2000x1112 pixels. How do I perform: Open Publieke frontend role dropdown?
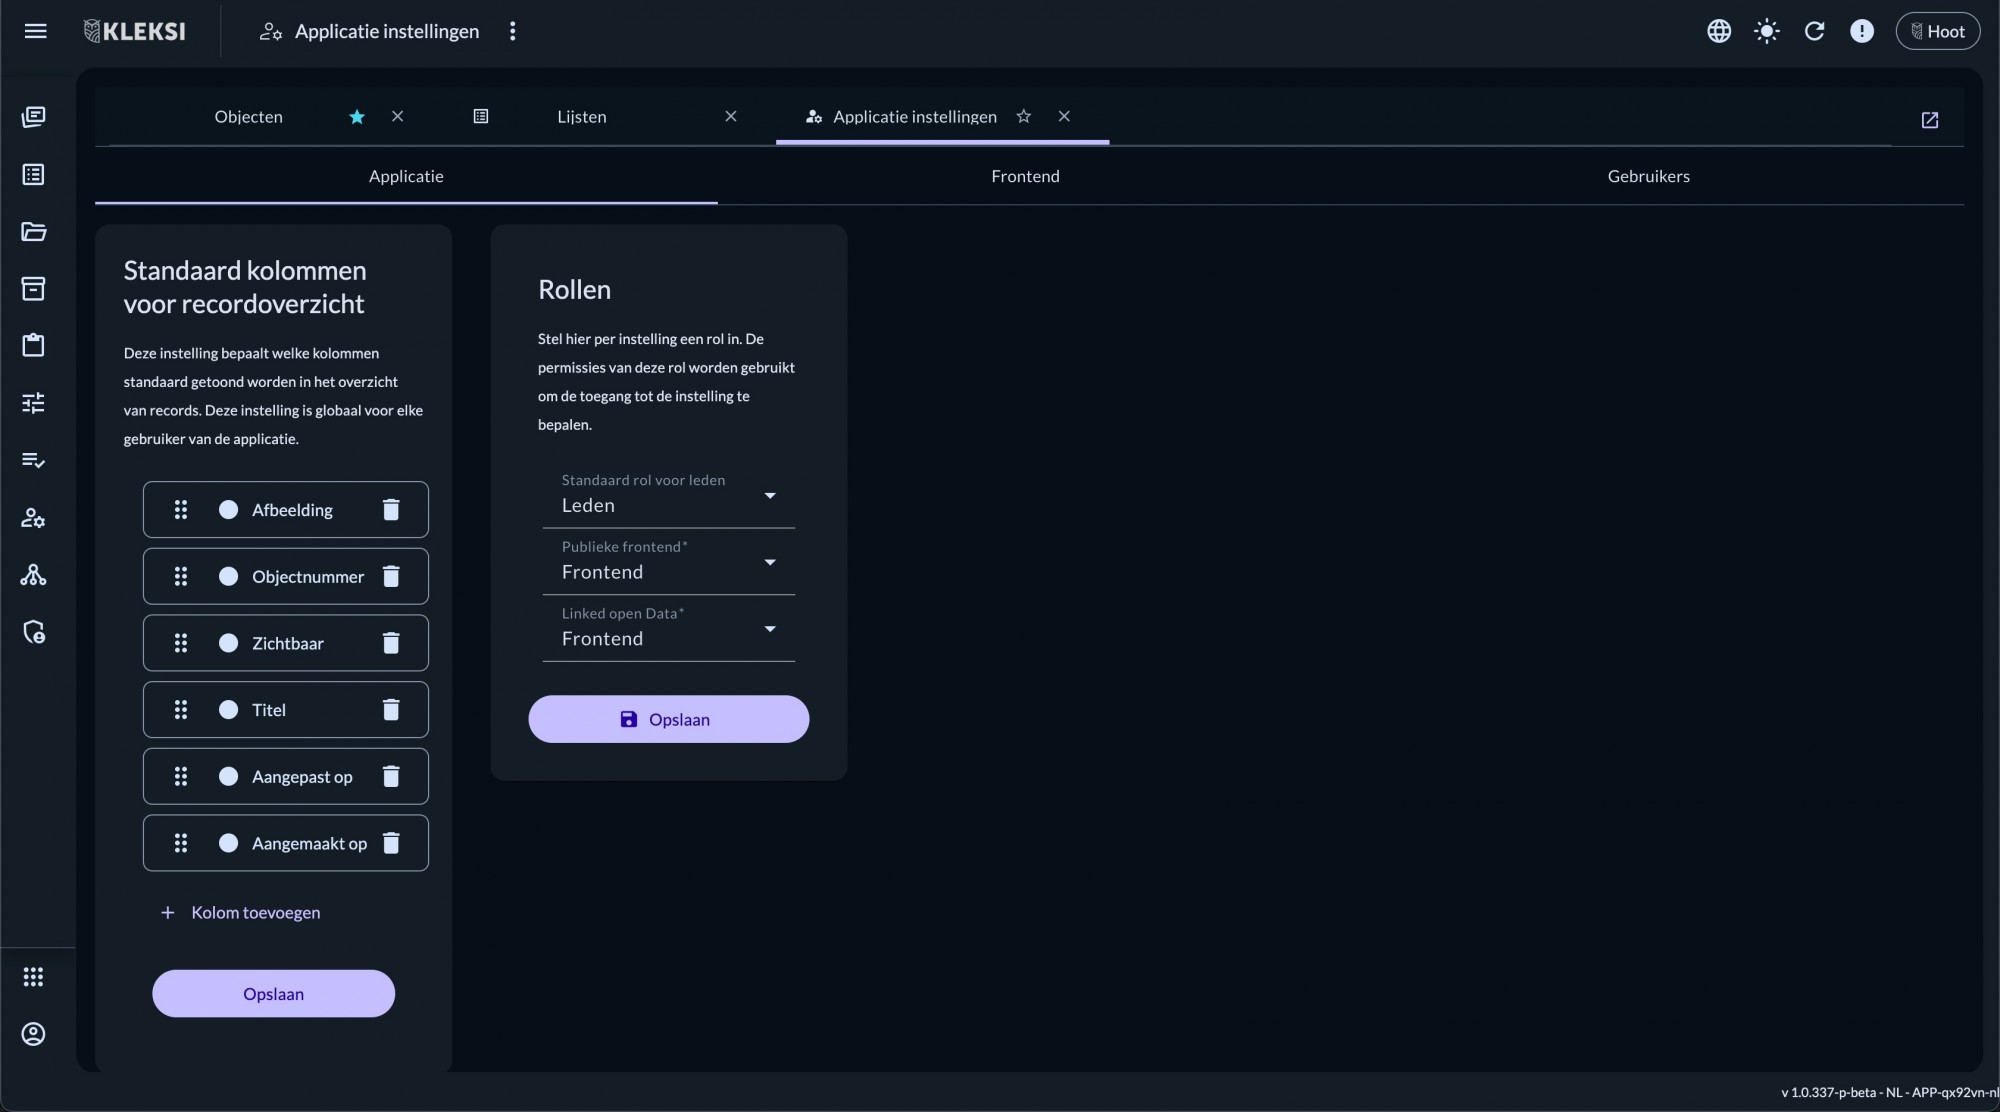pos(669,562)
